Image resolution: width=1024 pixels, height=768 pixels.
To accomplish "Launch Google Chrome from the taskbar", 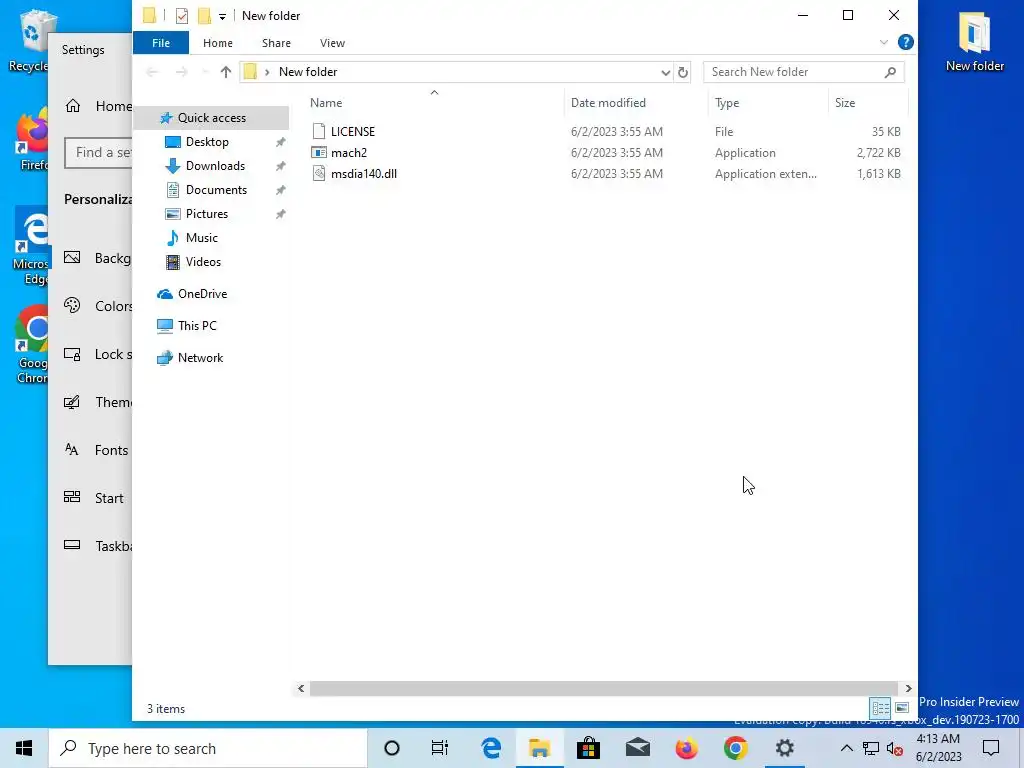I will (735, 748).
